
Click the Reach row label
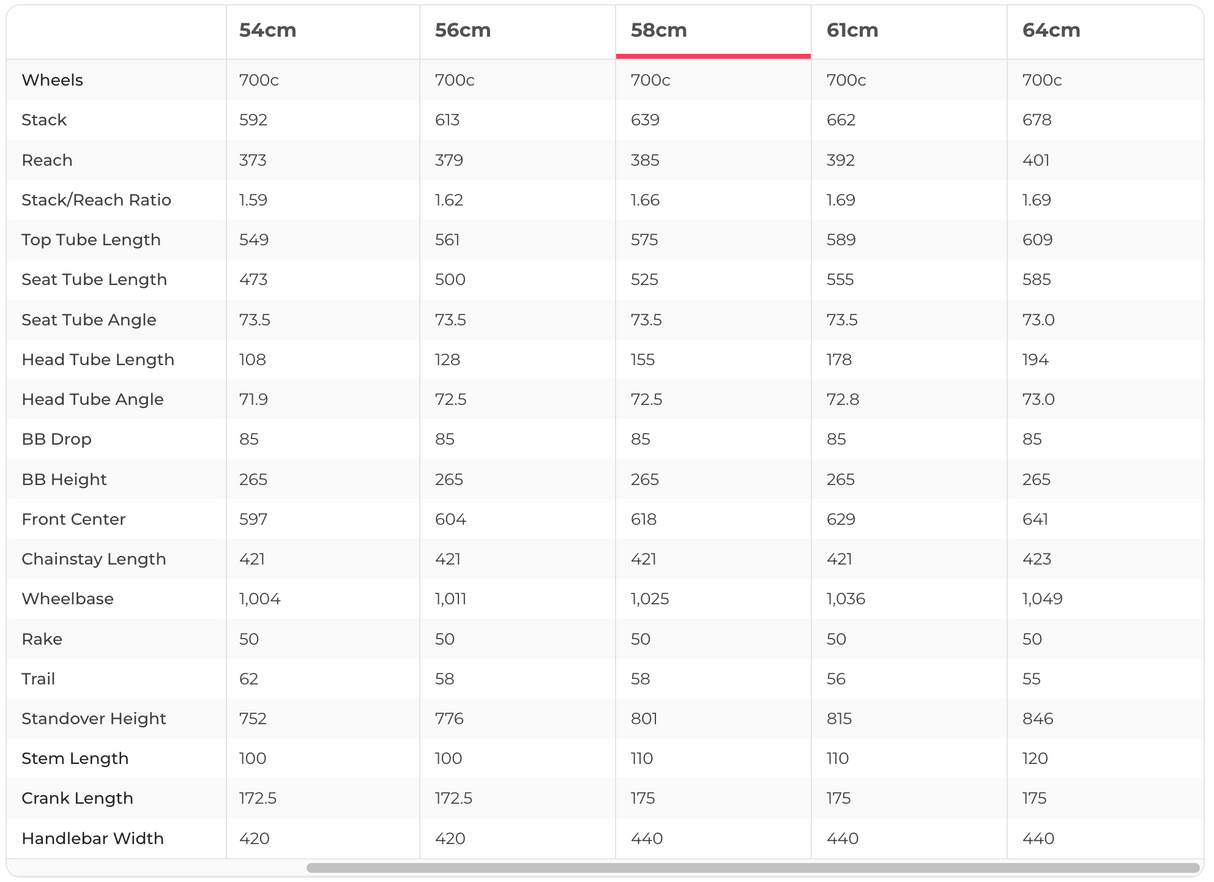point(47,160)
